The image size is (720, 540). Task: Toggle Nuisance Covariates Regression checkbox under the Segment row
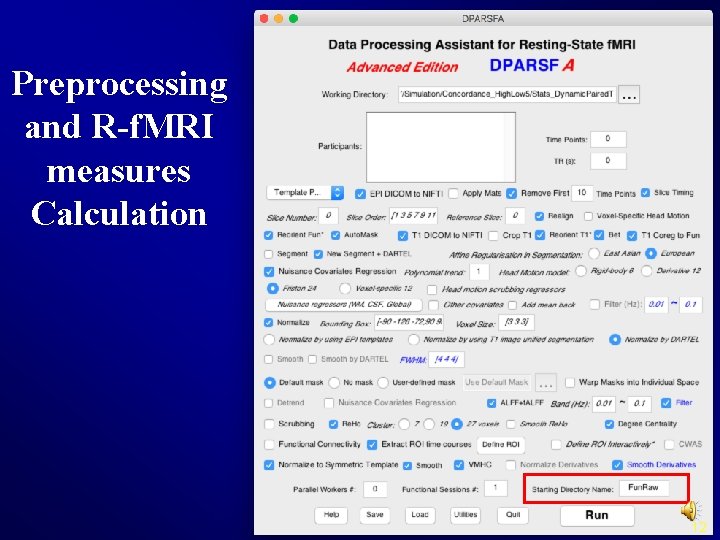[x=269, y=272]
